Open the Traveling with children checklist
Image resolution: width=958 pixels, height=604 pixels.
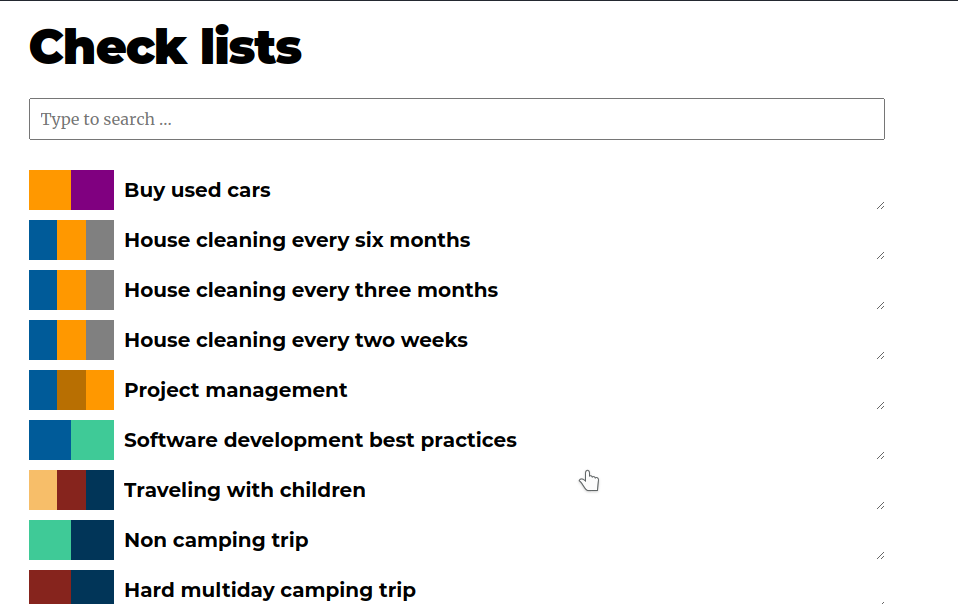(x=244, y=490)
